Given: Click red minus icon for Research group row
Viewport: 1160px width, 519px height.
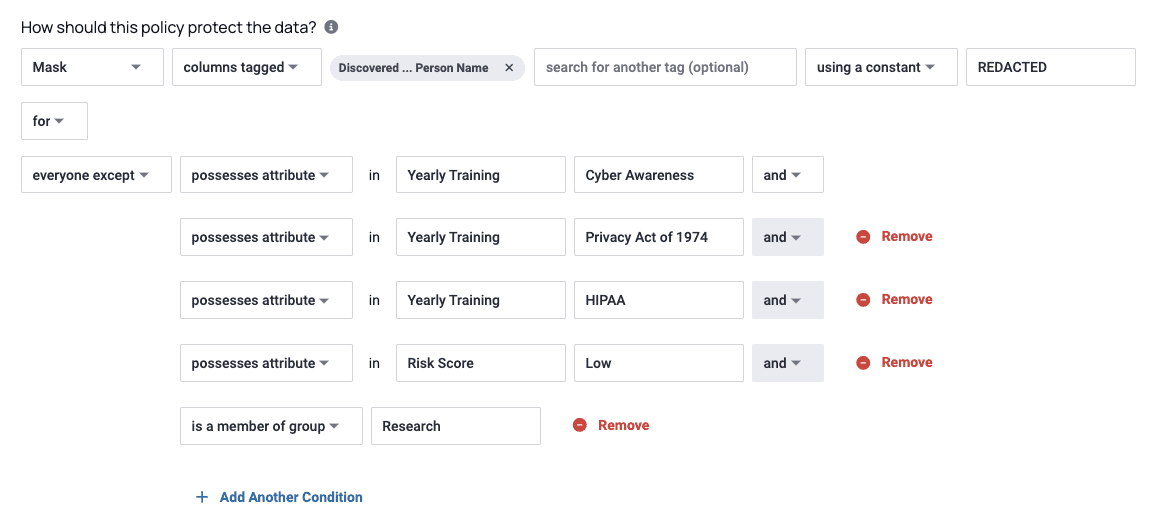Looking at the screenshot, I should tap(580, 425).
